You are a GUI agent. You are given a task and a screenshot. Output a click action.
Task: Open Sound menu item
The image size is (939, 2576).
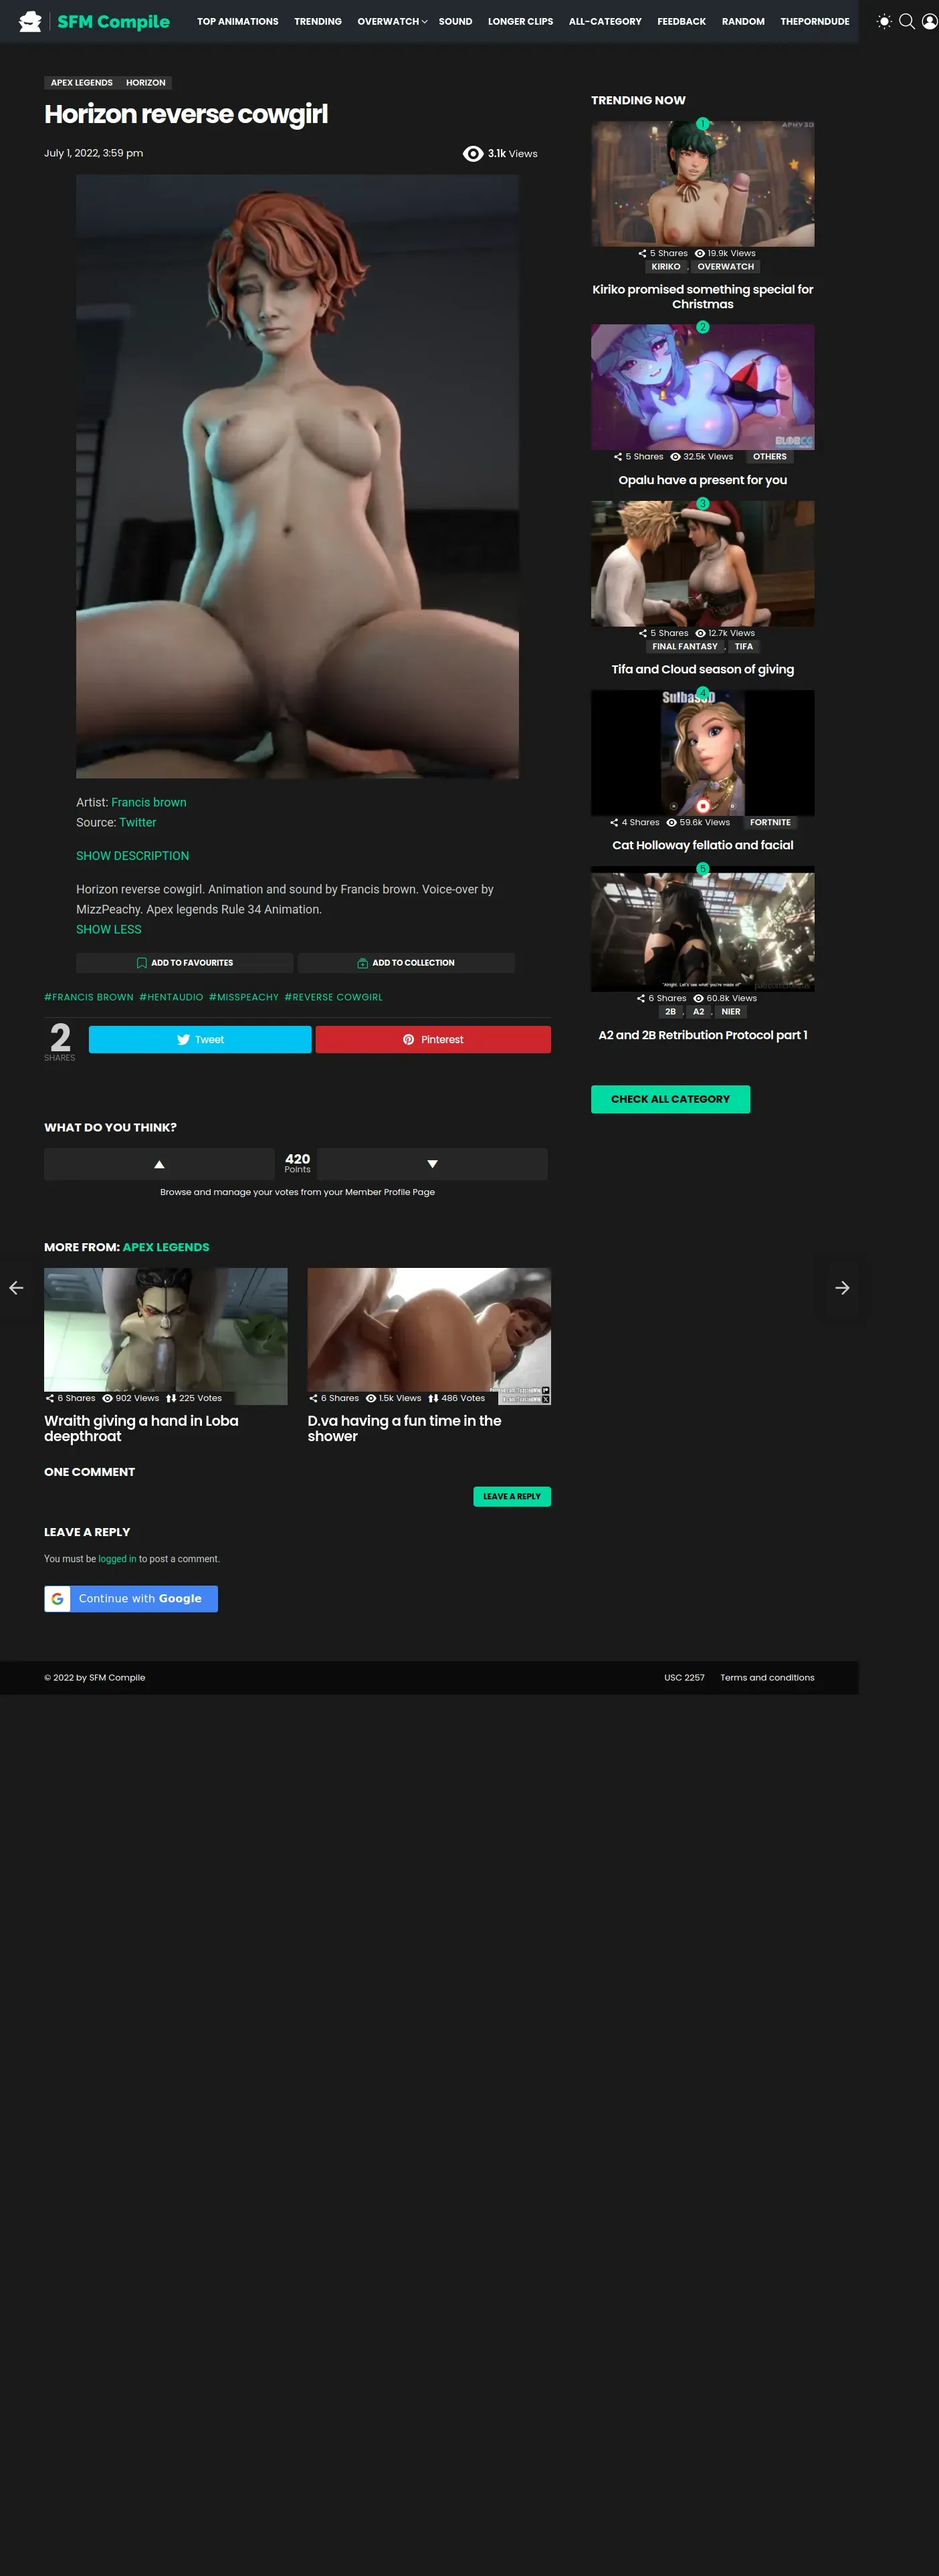pyautogui.click(x=455, y=21)
